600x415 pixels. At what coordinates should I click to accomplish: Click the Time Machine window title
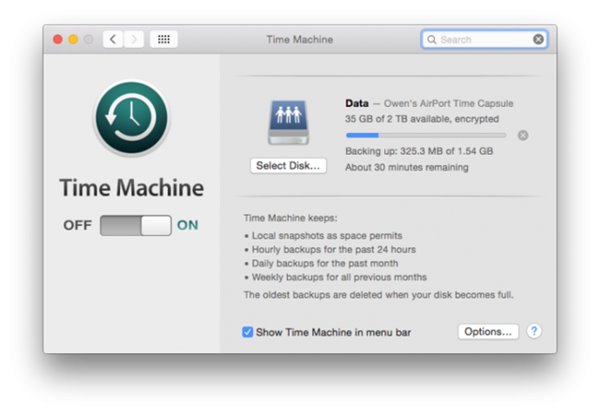(x=300, y=39)
